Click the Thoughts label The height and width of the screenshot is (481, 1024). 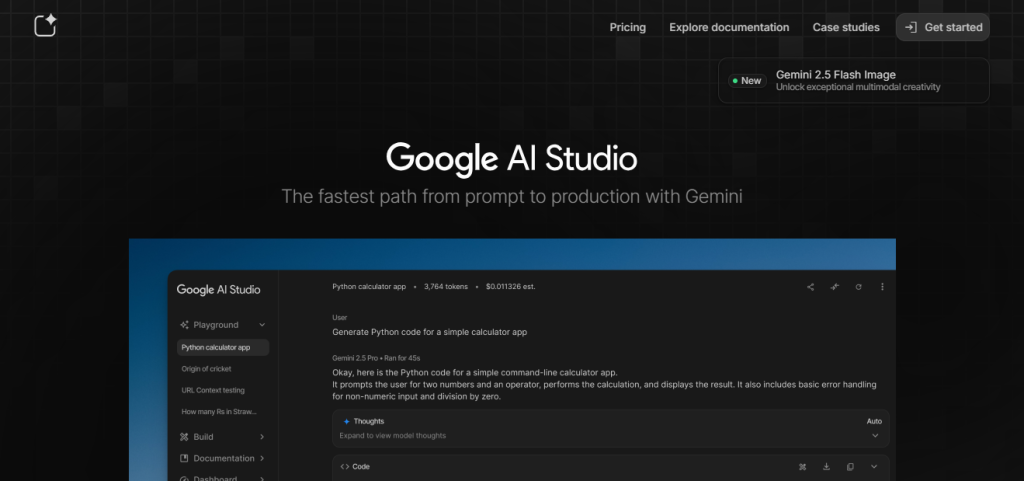coord(369,422)
